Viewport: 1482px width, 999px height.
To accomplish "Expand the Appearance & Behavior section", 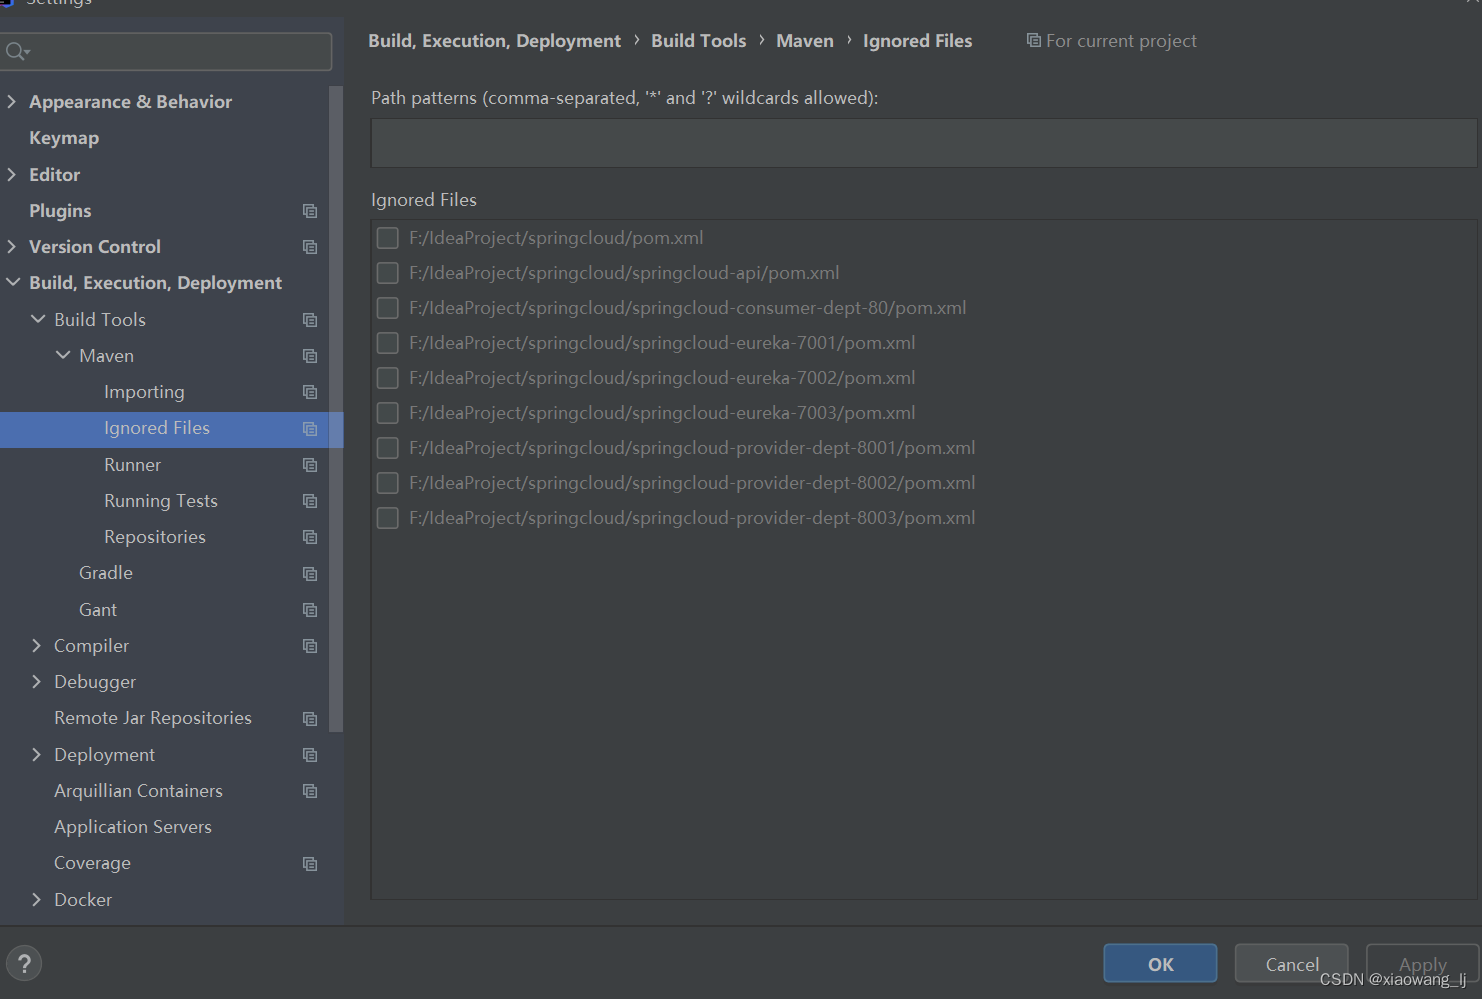I will (12, 102).
